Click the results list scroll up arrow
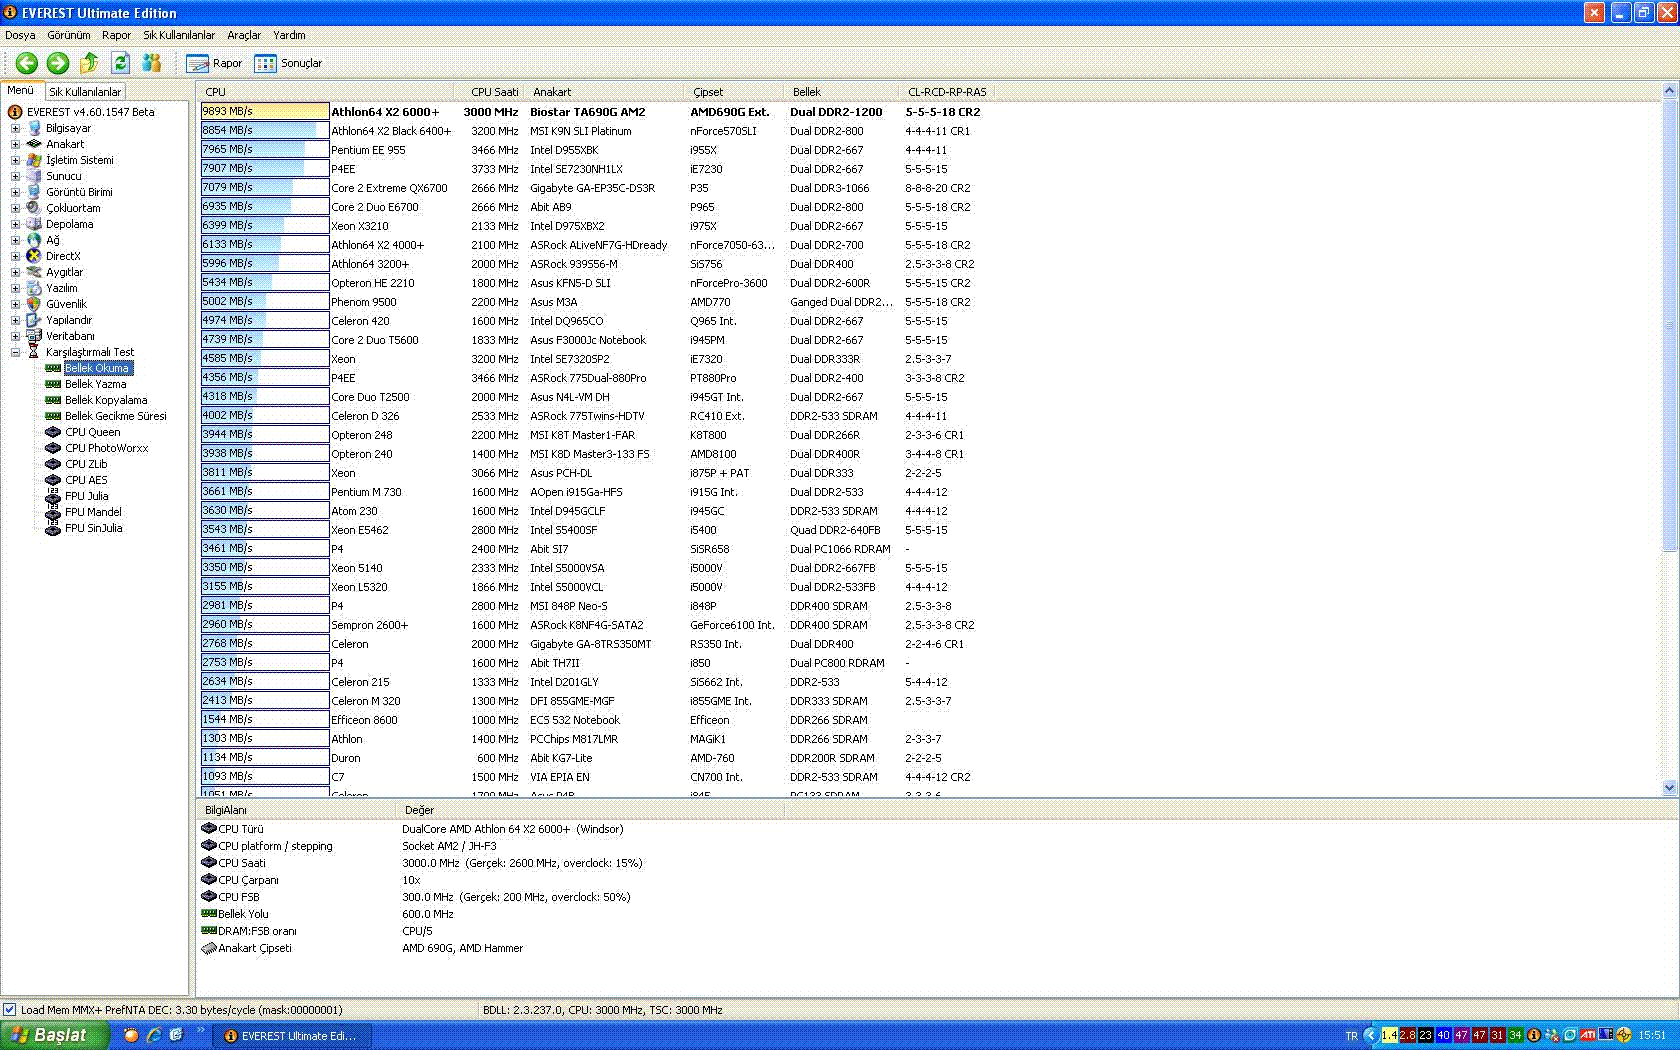This screenshot has width=1680, height=1050. pyautogui.click(x=1669, y=92)
